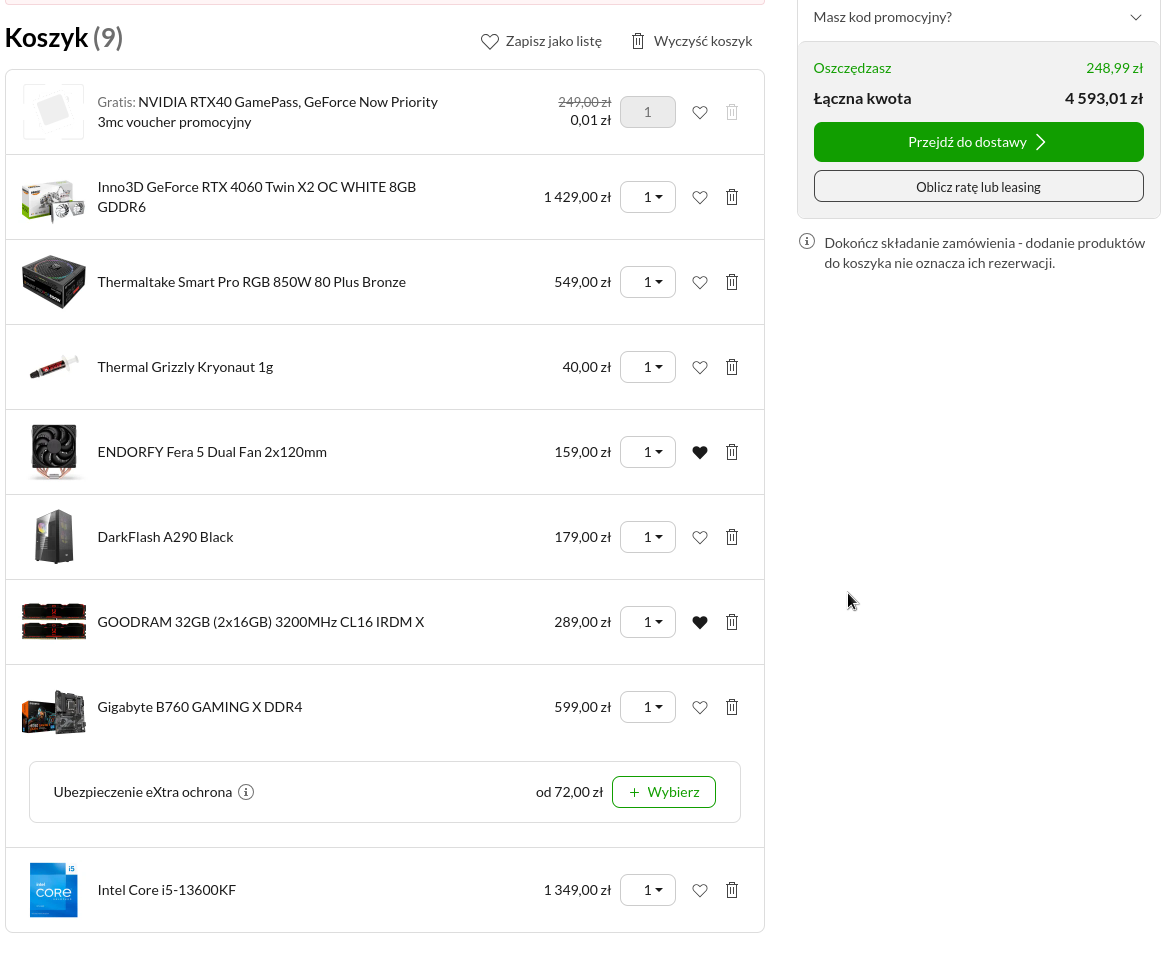Unfavorite ENDORFY Fera 5 Dual Fan
Viewport: 1172px width, 969px height.
click(700, 452)
